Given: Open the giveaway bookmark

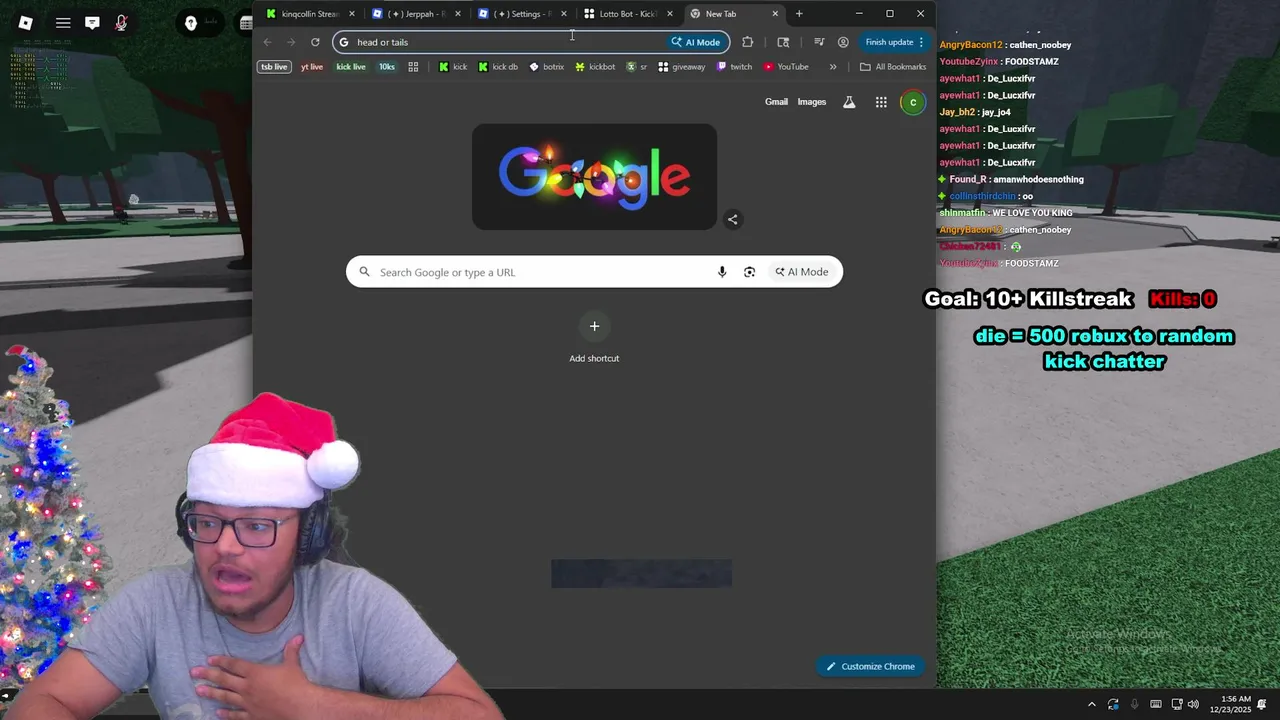Looking at the screenshot, I should 682,67.
